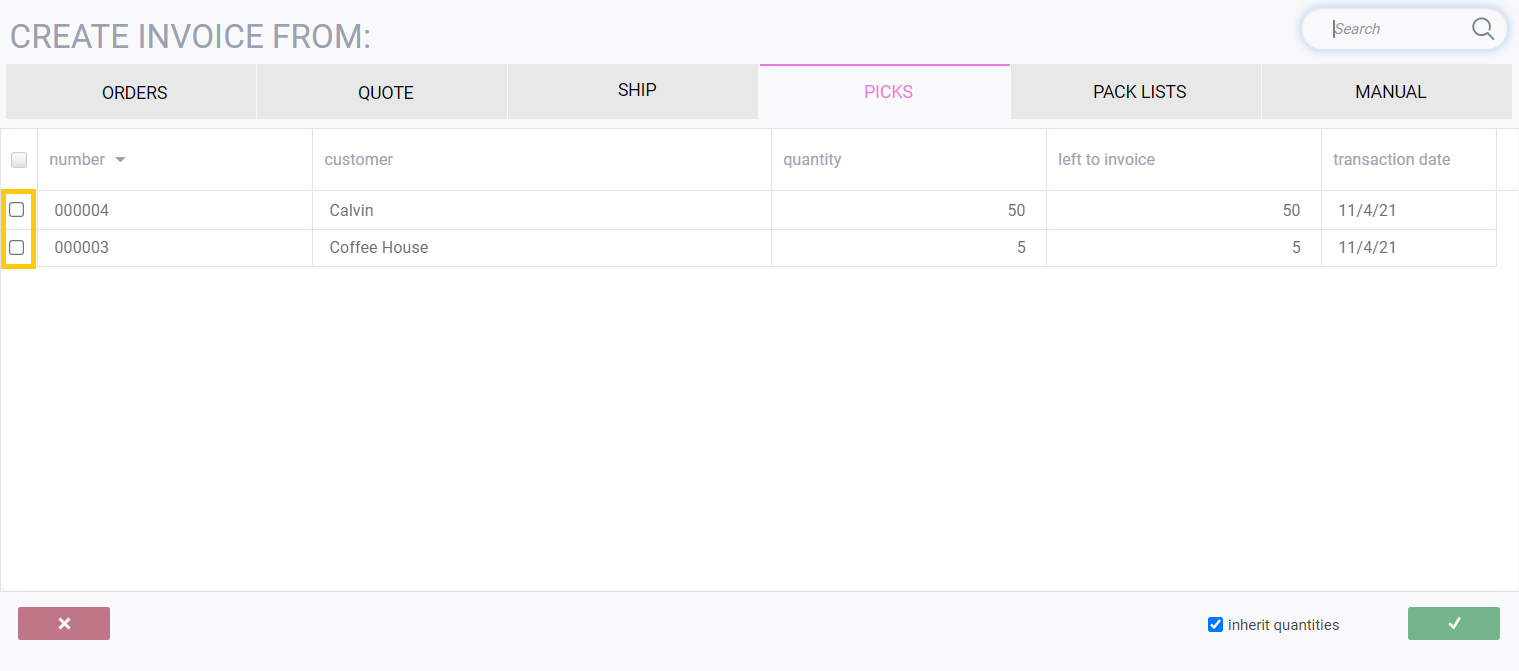
Task: Switch to the Ship tab
Action: tap(637, 91)
